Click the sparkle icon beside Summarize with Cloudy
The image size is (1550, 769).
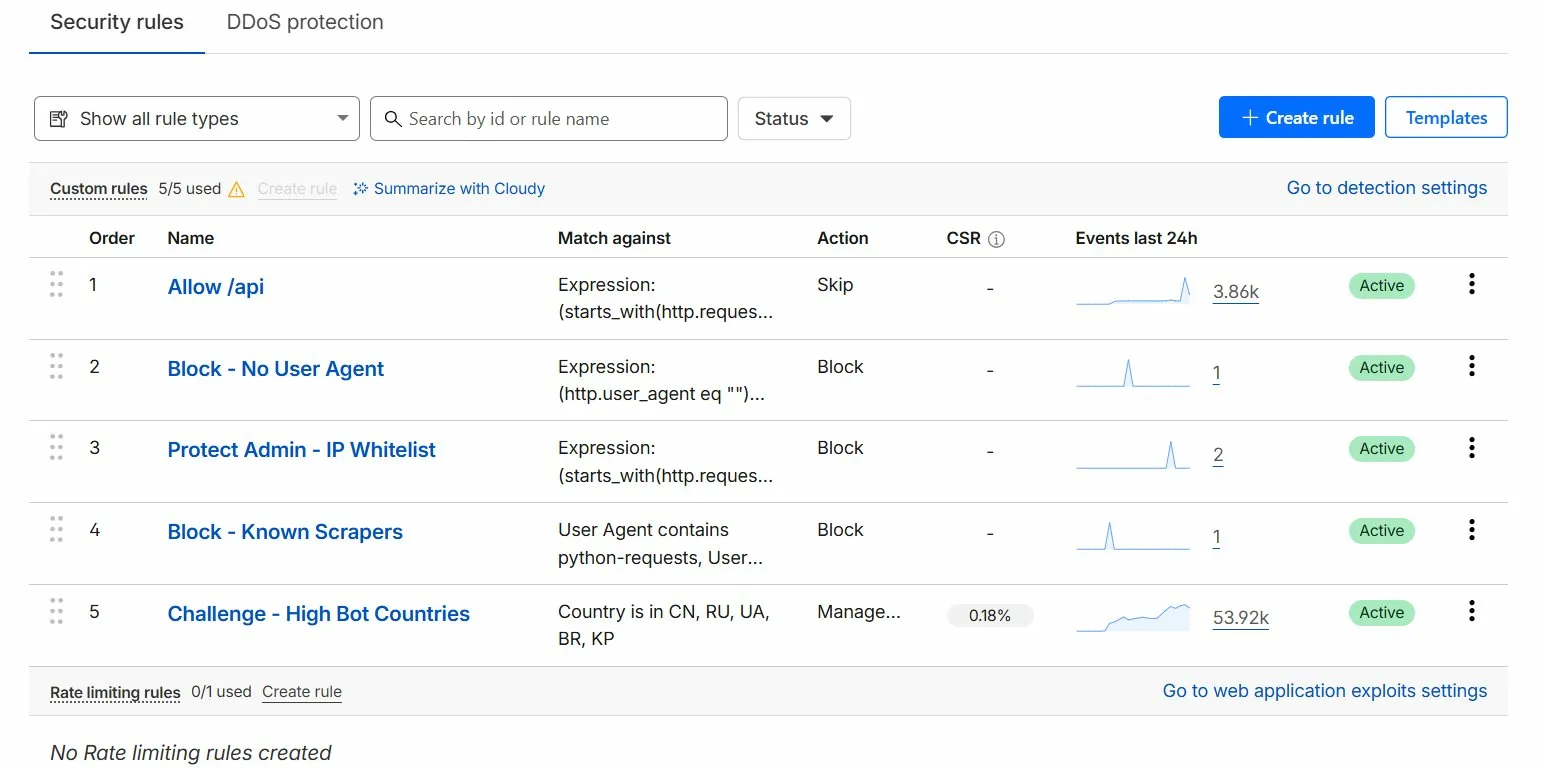coord(361,189)
